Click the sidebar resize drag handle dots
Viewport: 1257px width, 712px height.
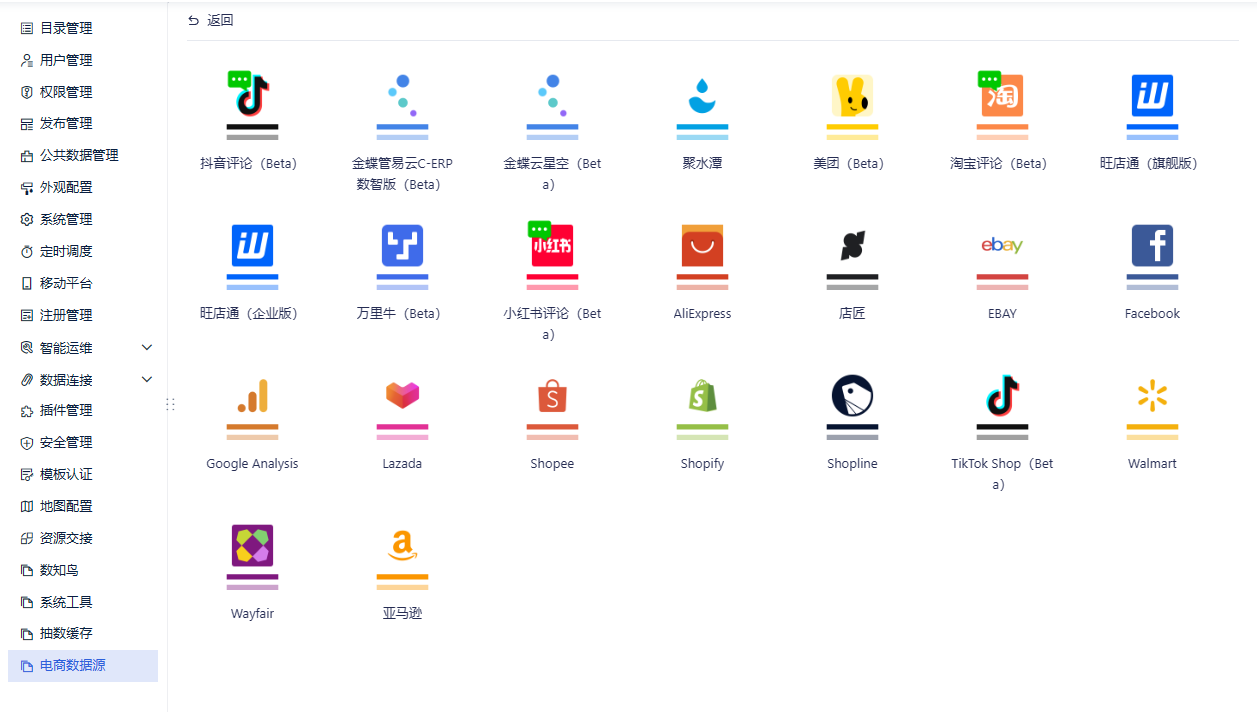[170, 404]
